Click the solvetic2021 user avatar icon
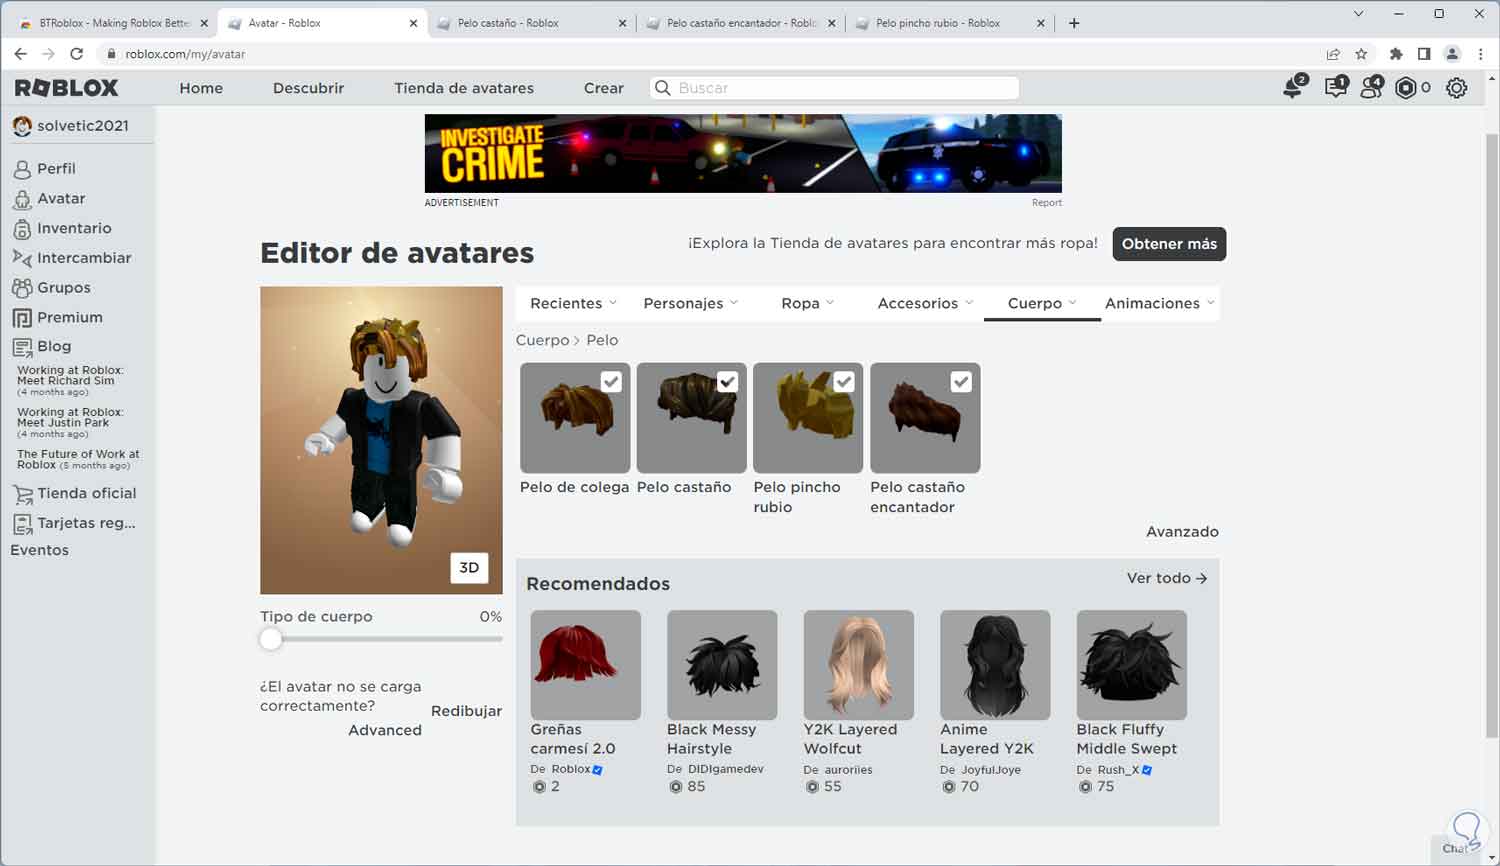 pyautogui.click(x=22, y=126)
